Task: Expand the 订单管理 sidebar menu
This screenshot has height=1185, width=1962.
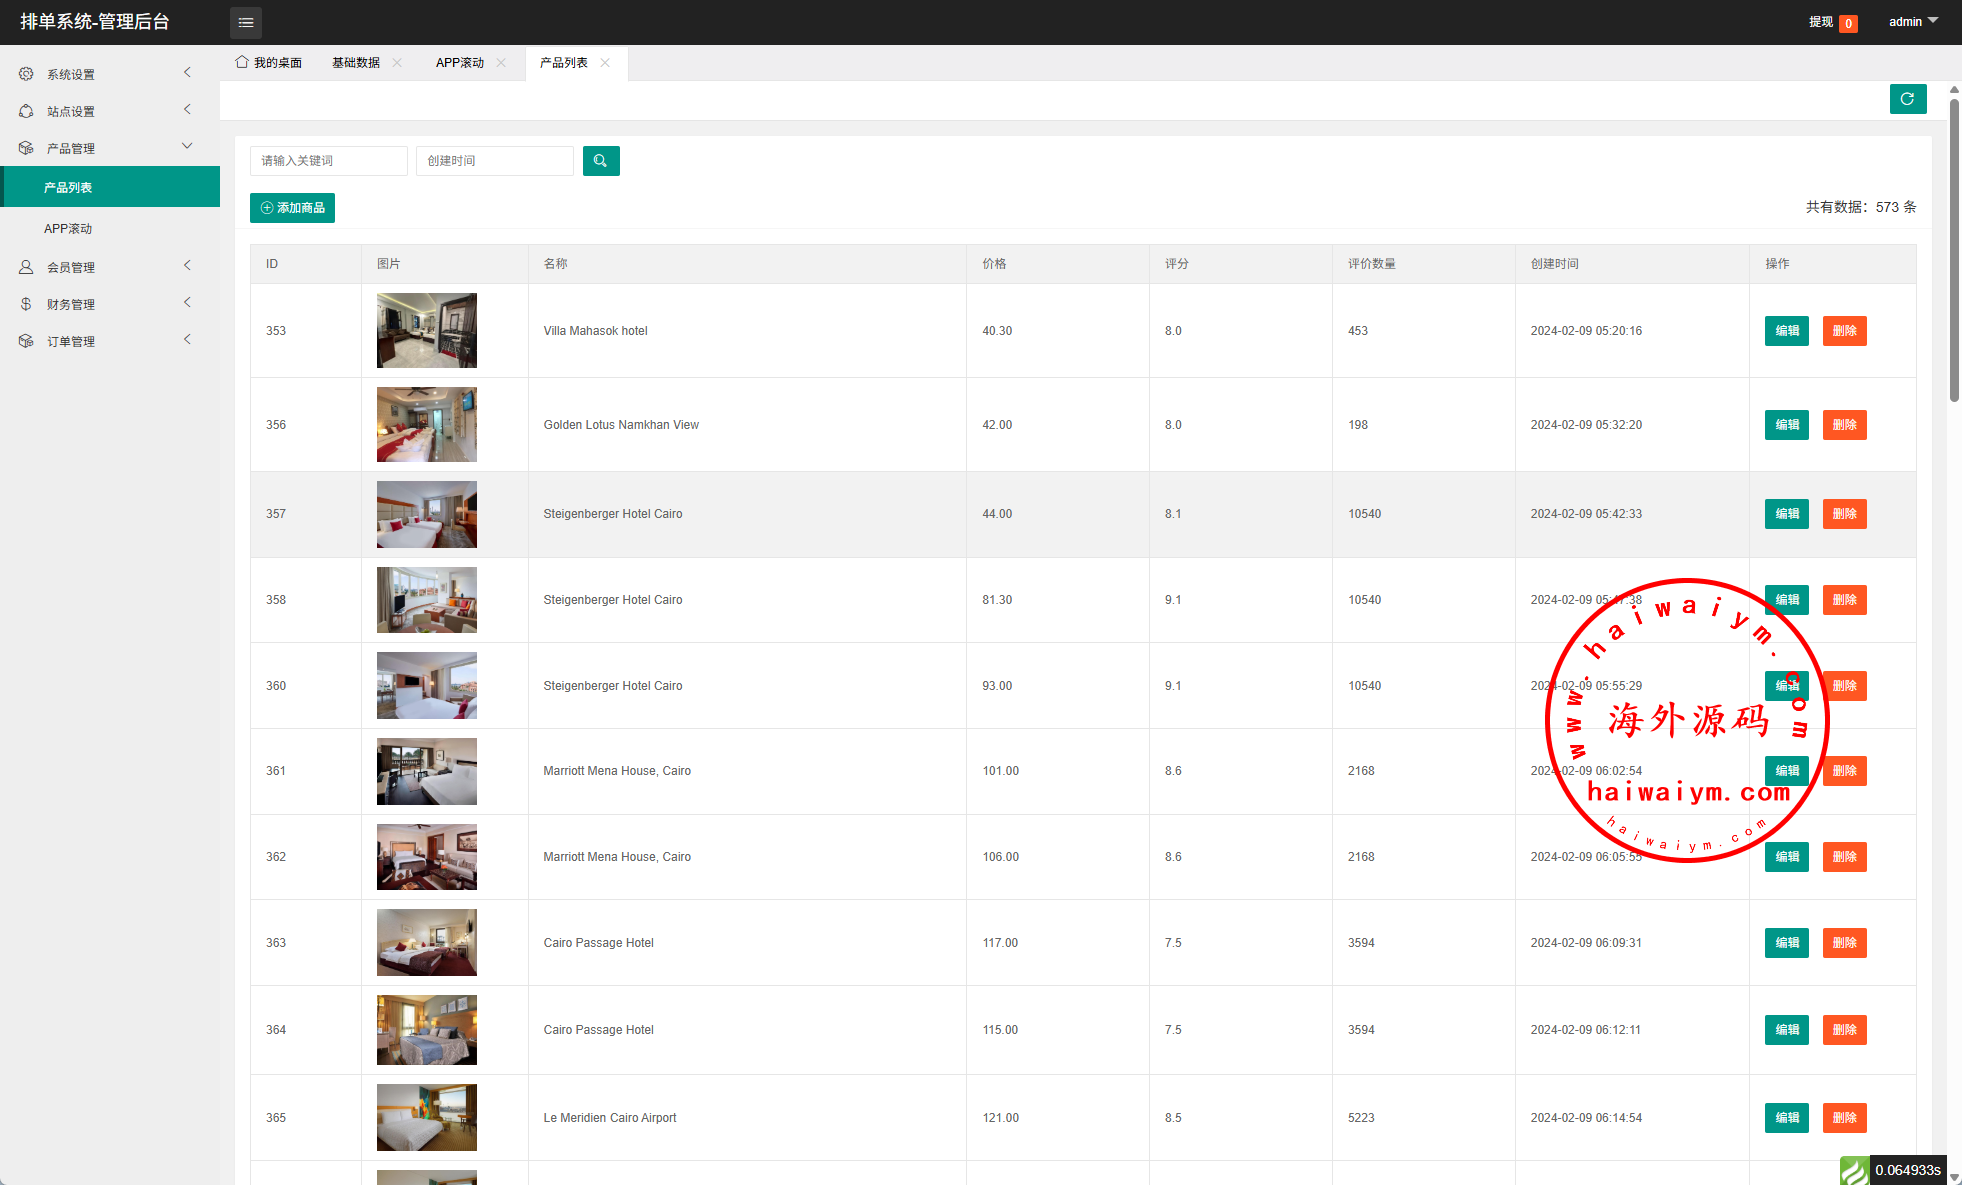Action: [110, 341]
